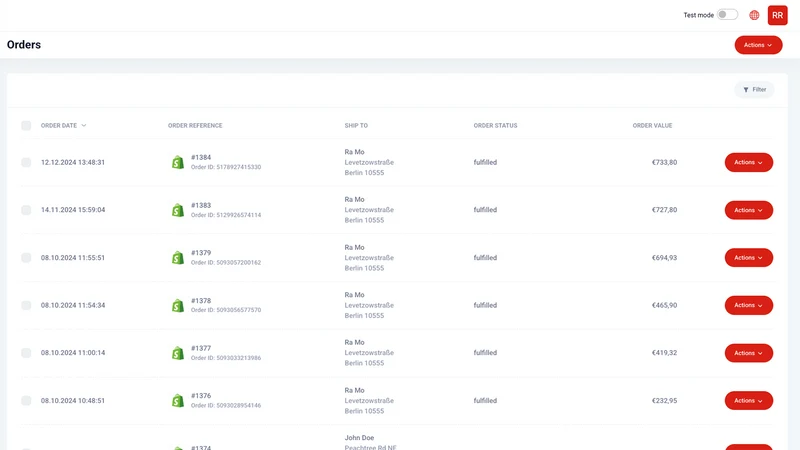
Task: Click the Shopify icon for order #1378
Action: pyautogui.click(x=178, y=305)
